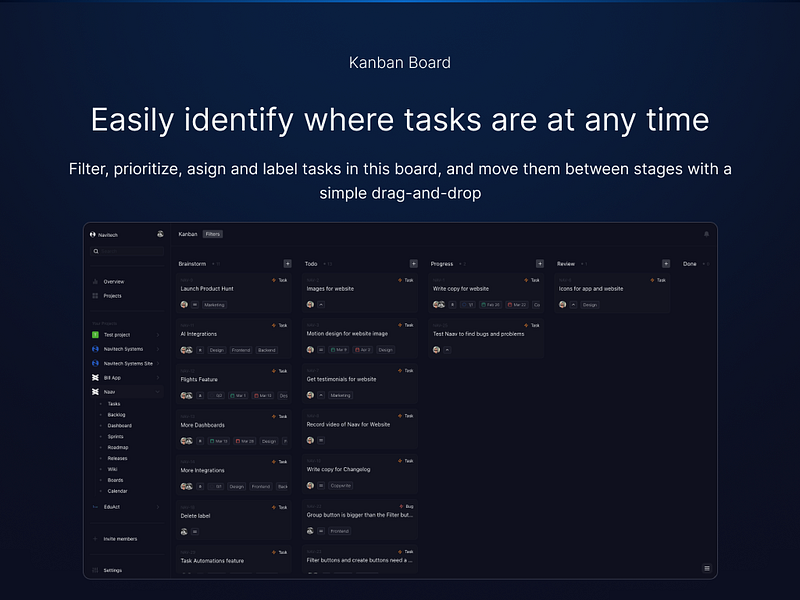Click the search magnifier icon

tap(96, 251)
